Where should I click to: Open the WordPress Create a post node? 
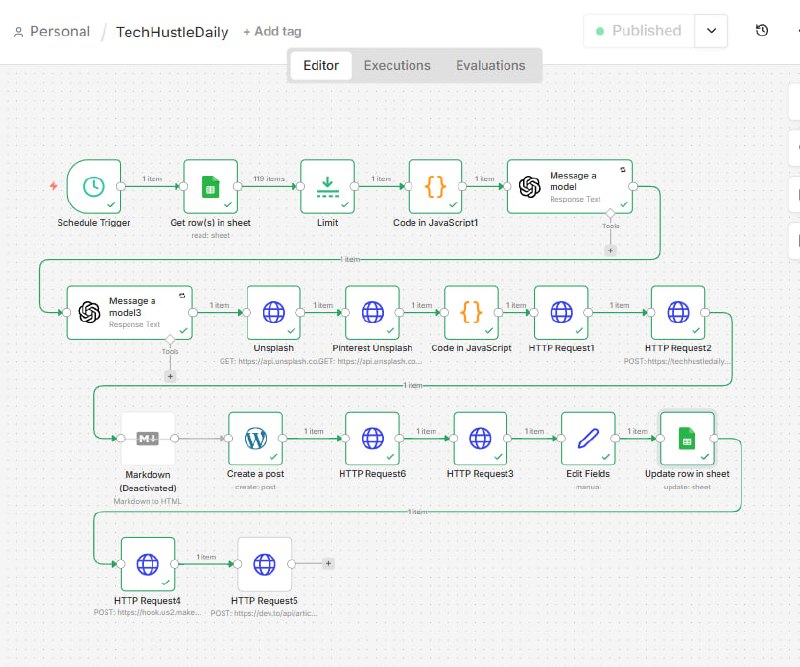tap(256, 438)
